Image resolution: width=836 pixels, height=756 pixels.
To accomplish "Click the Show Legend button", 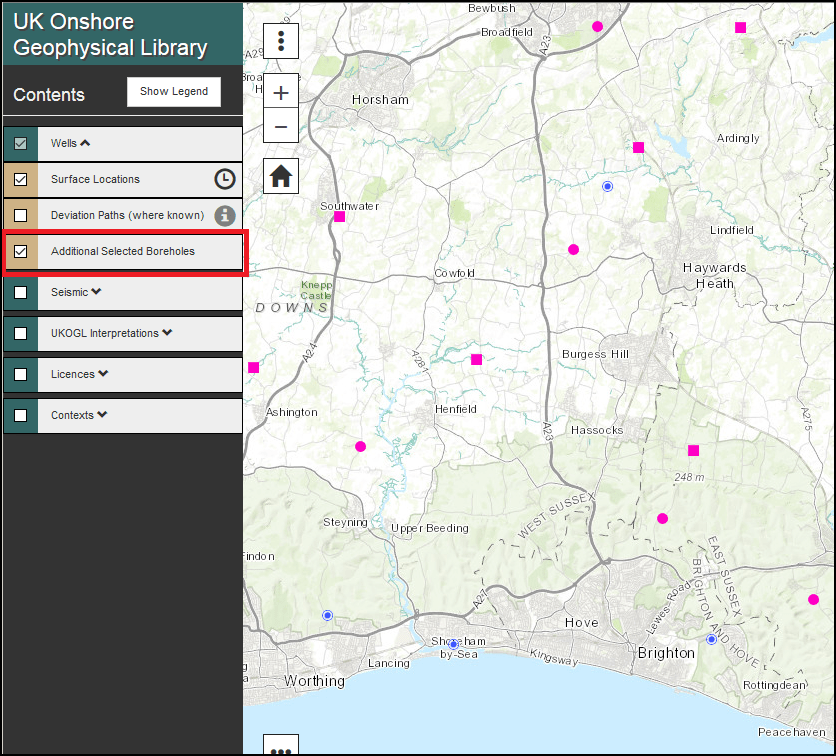I will [173, 91].
